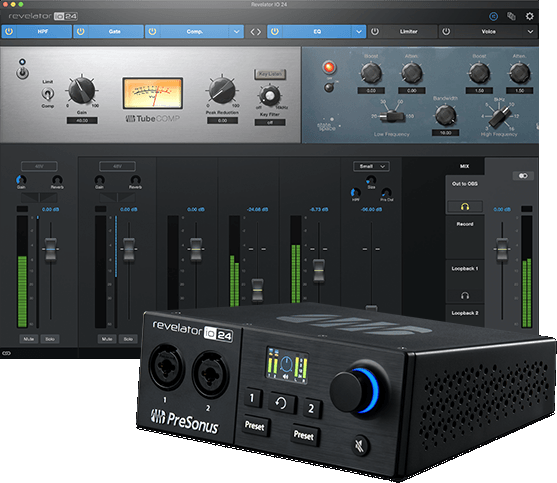Enable the Limiter power button
The image size is (557, 483).
(375, 32)
